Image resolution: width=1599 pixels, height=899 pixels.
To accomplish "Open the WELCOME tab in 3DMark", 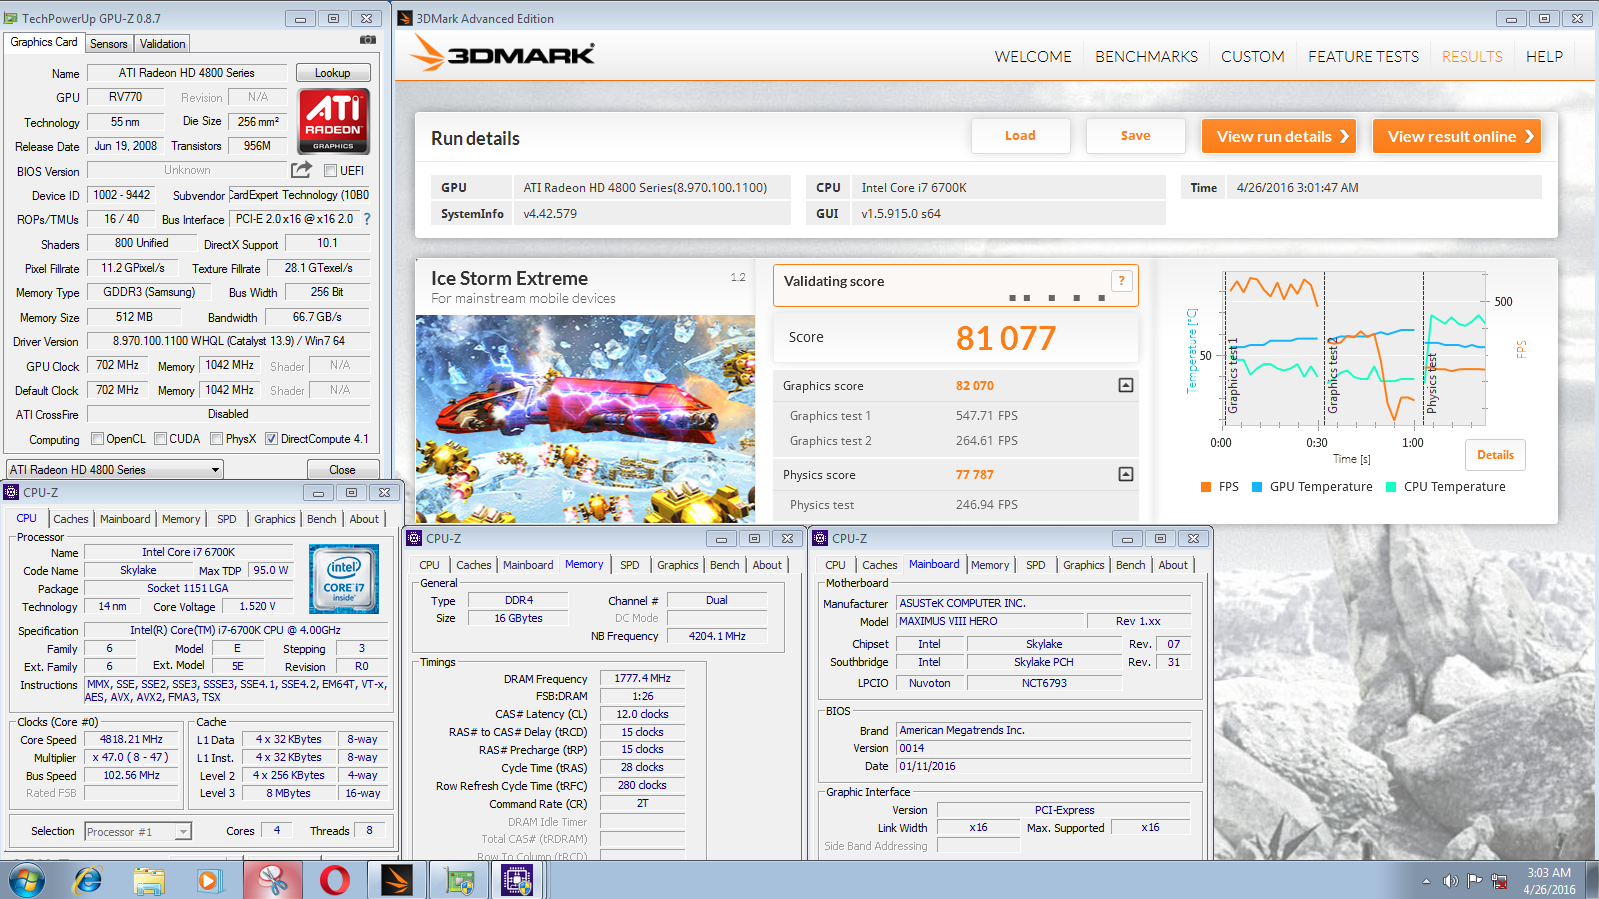I will (1033, 57).
